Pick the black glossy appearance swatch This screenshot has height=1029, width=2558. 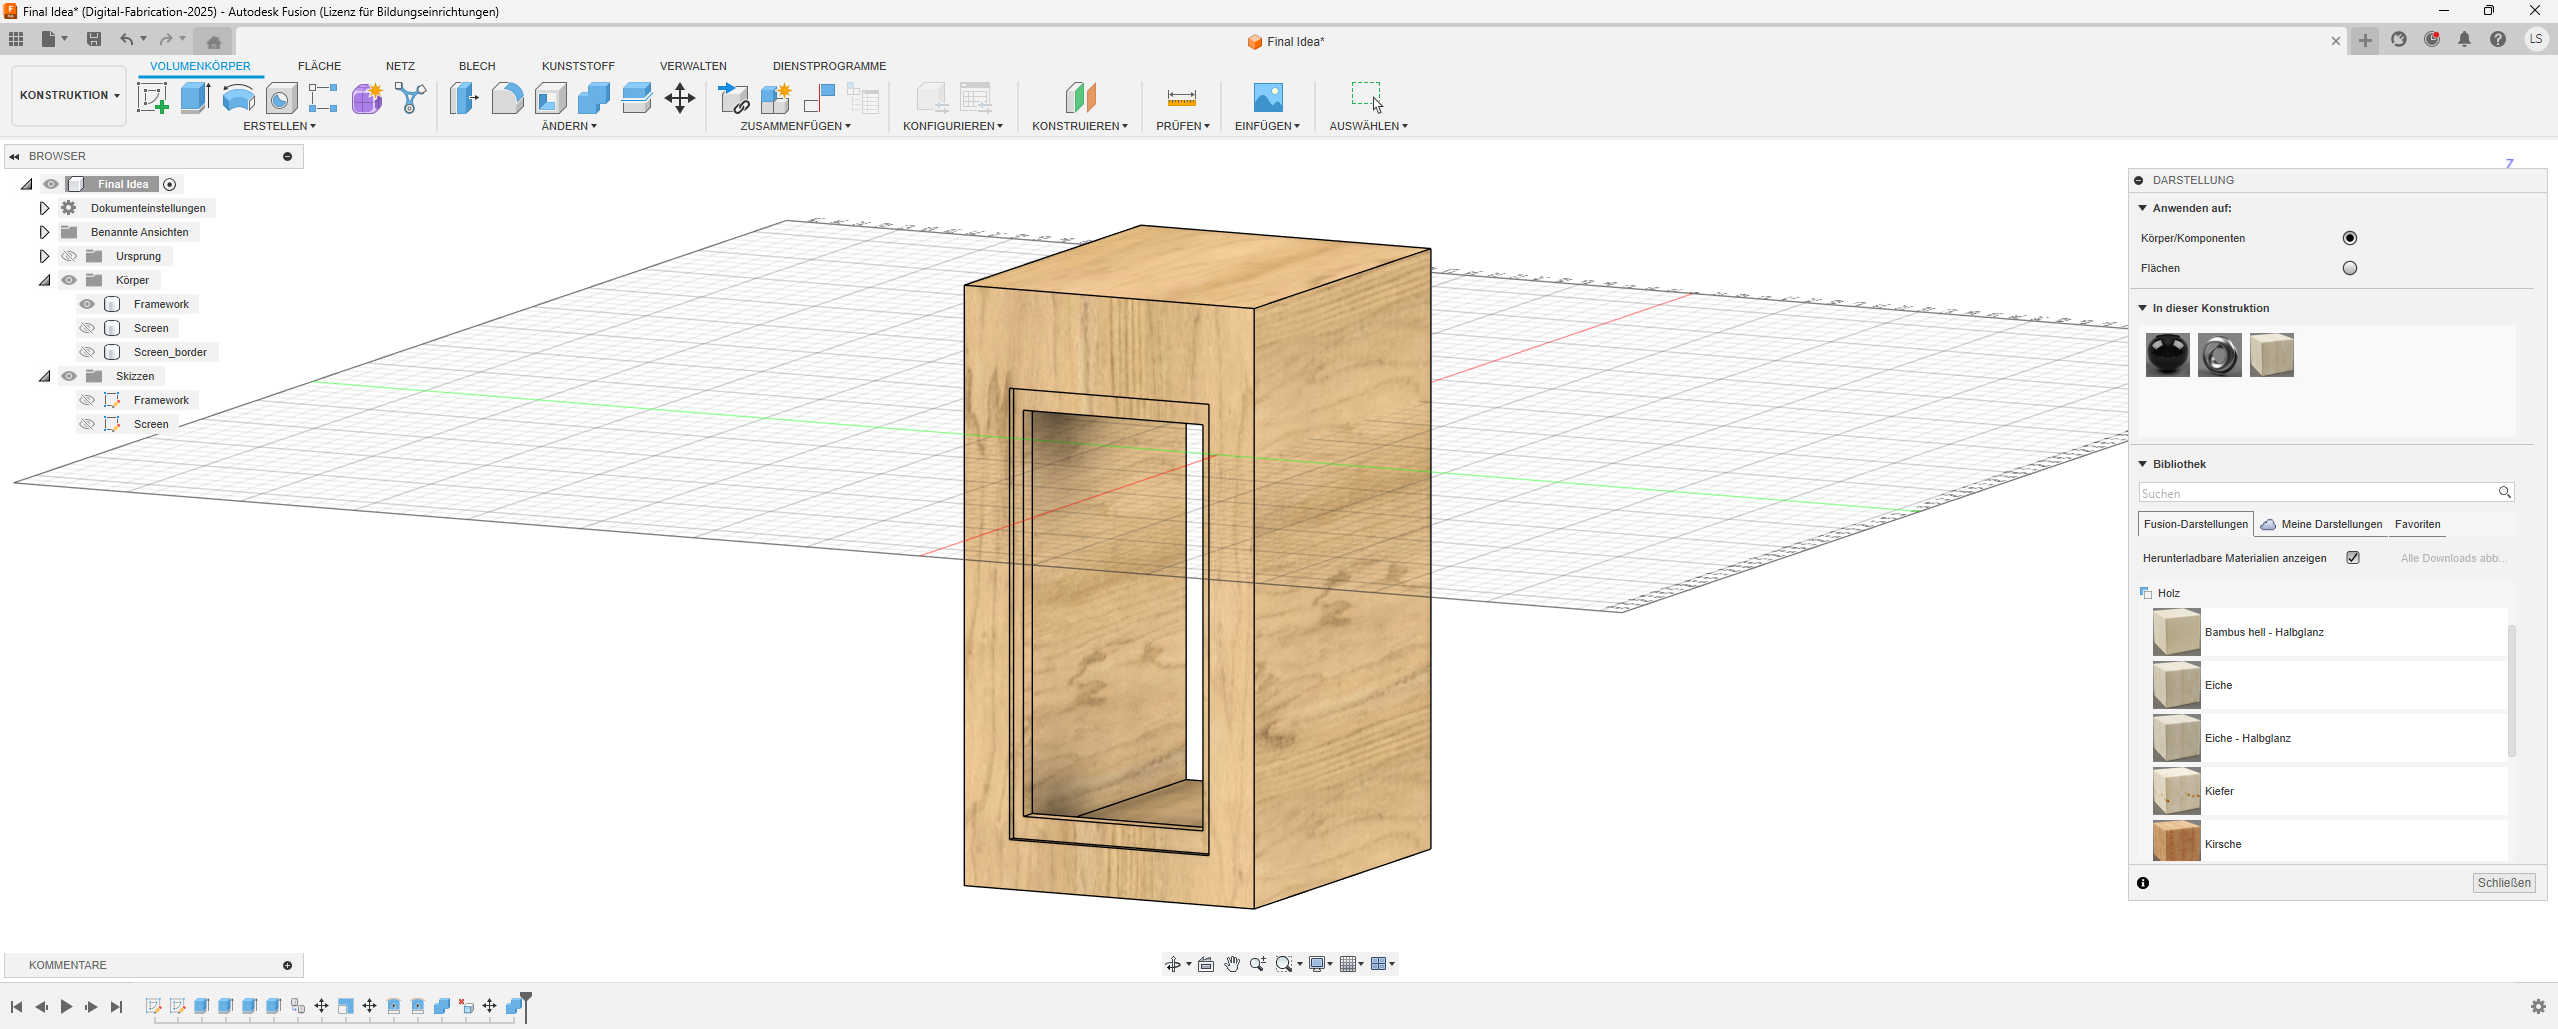[2167, 355]
